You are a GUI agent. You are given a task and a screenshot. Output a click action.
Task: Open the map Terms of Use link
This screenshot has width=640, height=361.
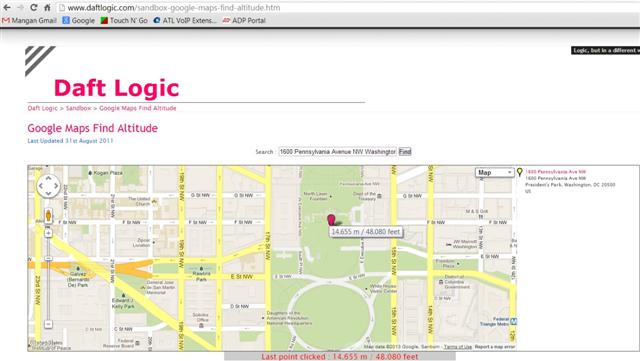(458, 347)
